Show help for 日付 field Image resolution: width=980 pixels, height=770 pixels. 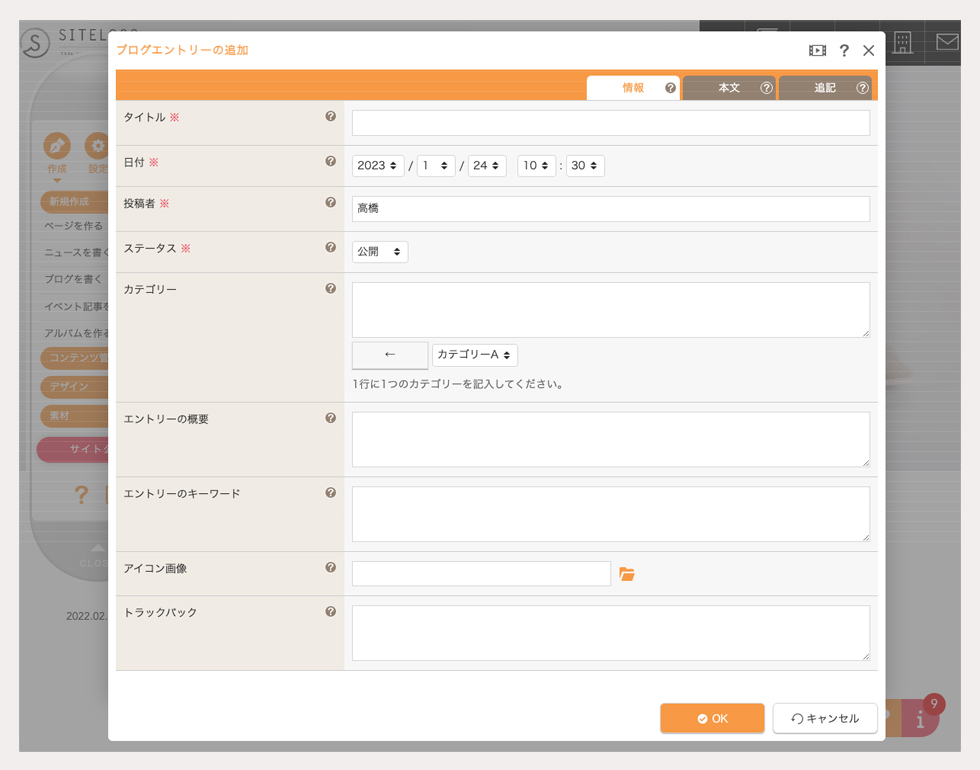pyautogui.click(x=331, y=161)
